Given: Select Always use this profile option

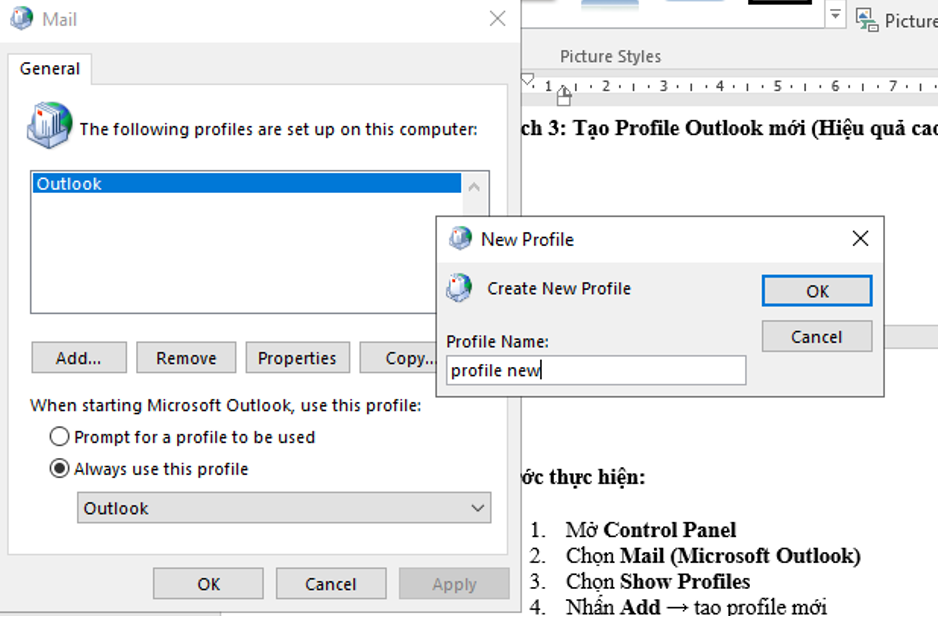Looking at the screenshot, I should tap(149, 469).
